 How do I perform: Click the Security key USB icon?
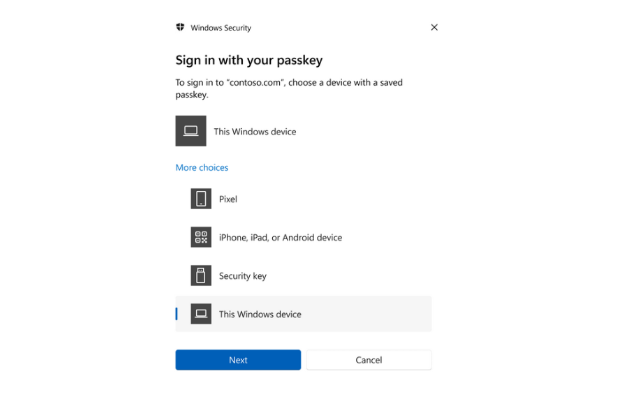[x=201, y=276]
